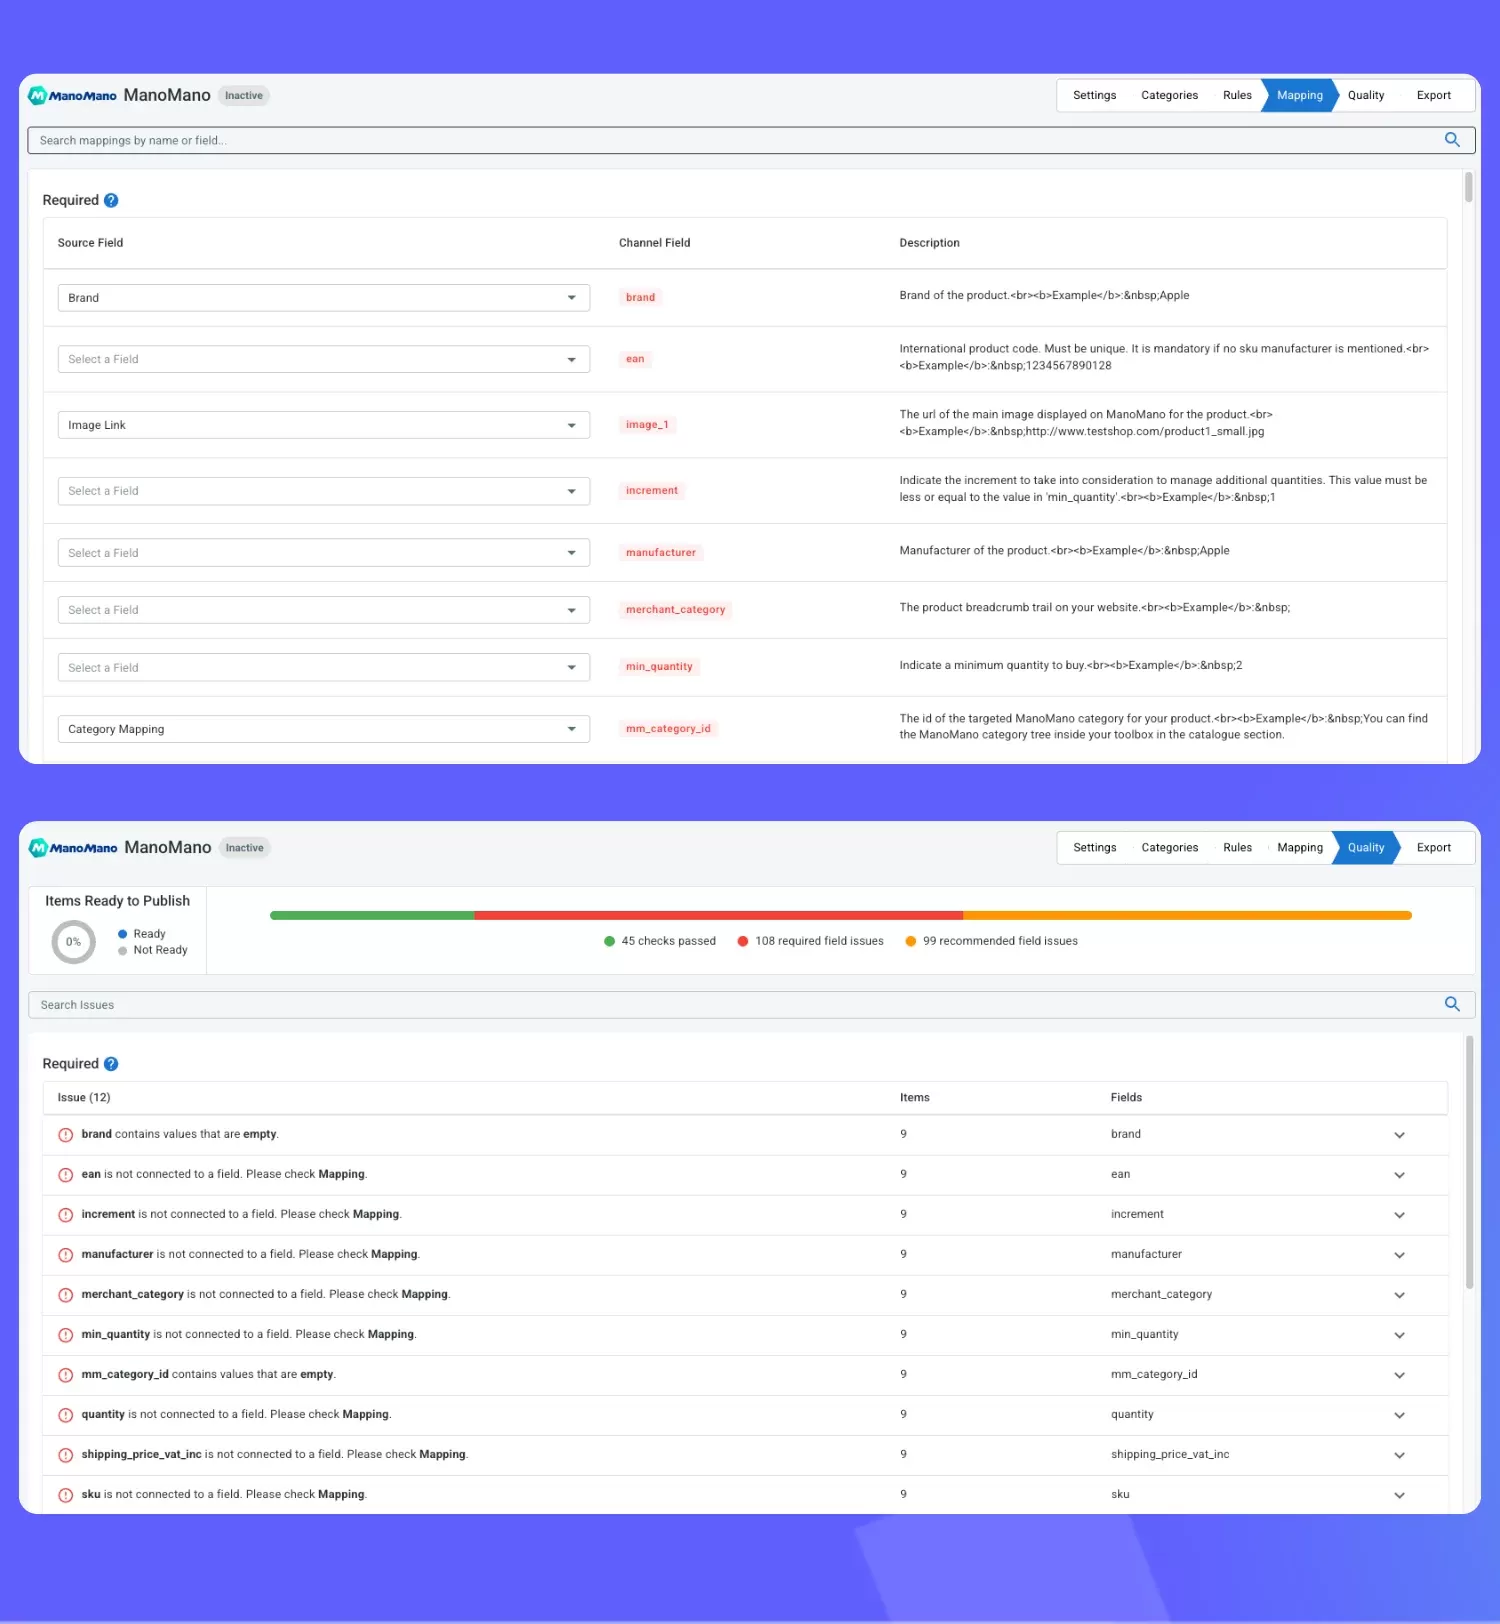Click help icon next to Required in quality panel
1500x1624 pixels.
[x=111, y=1064]
